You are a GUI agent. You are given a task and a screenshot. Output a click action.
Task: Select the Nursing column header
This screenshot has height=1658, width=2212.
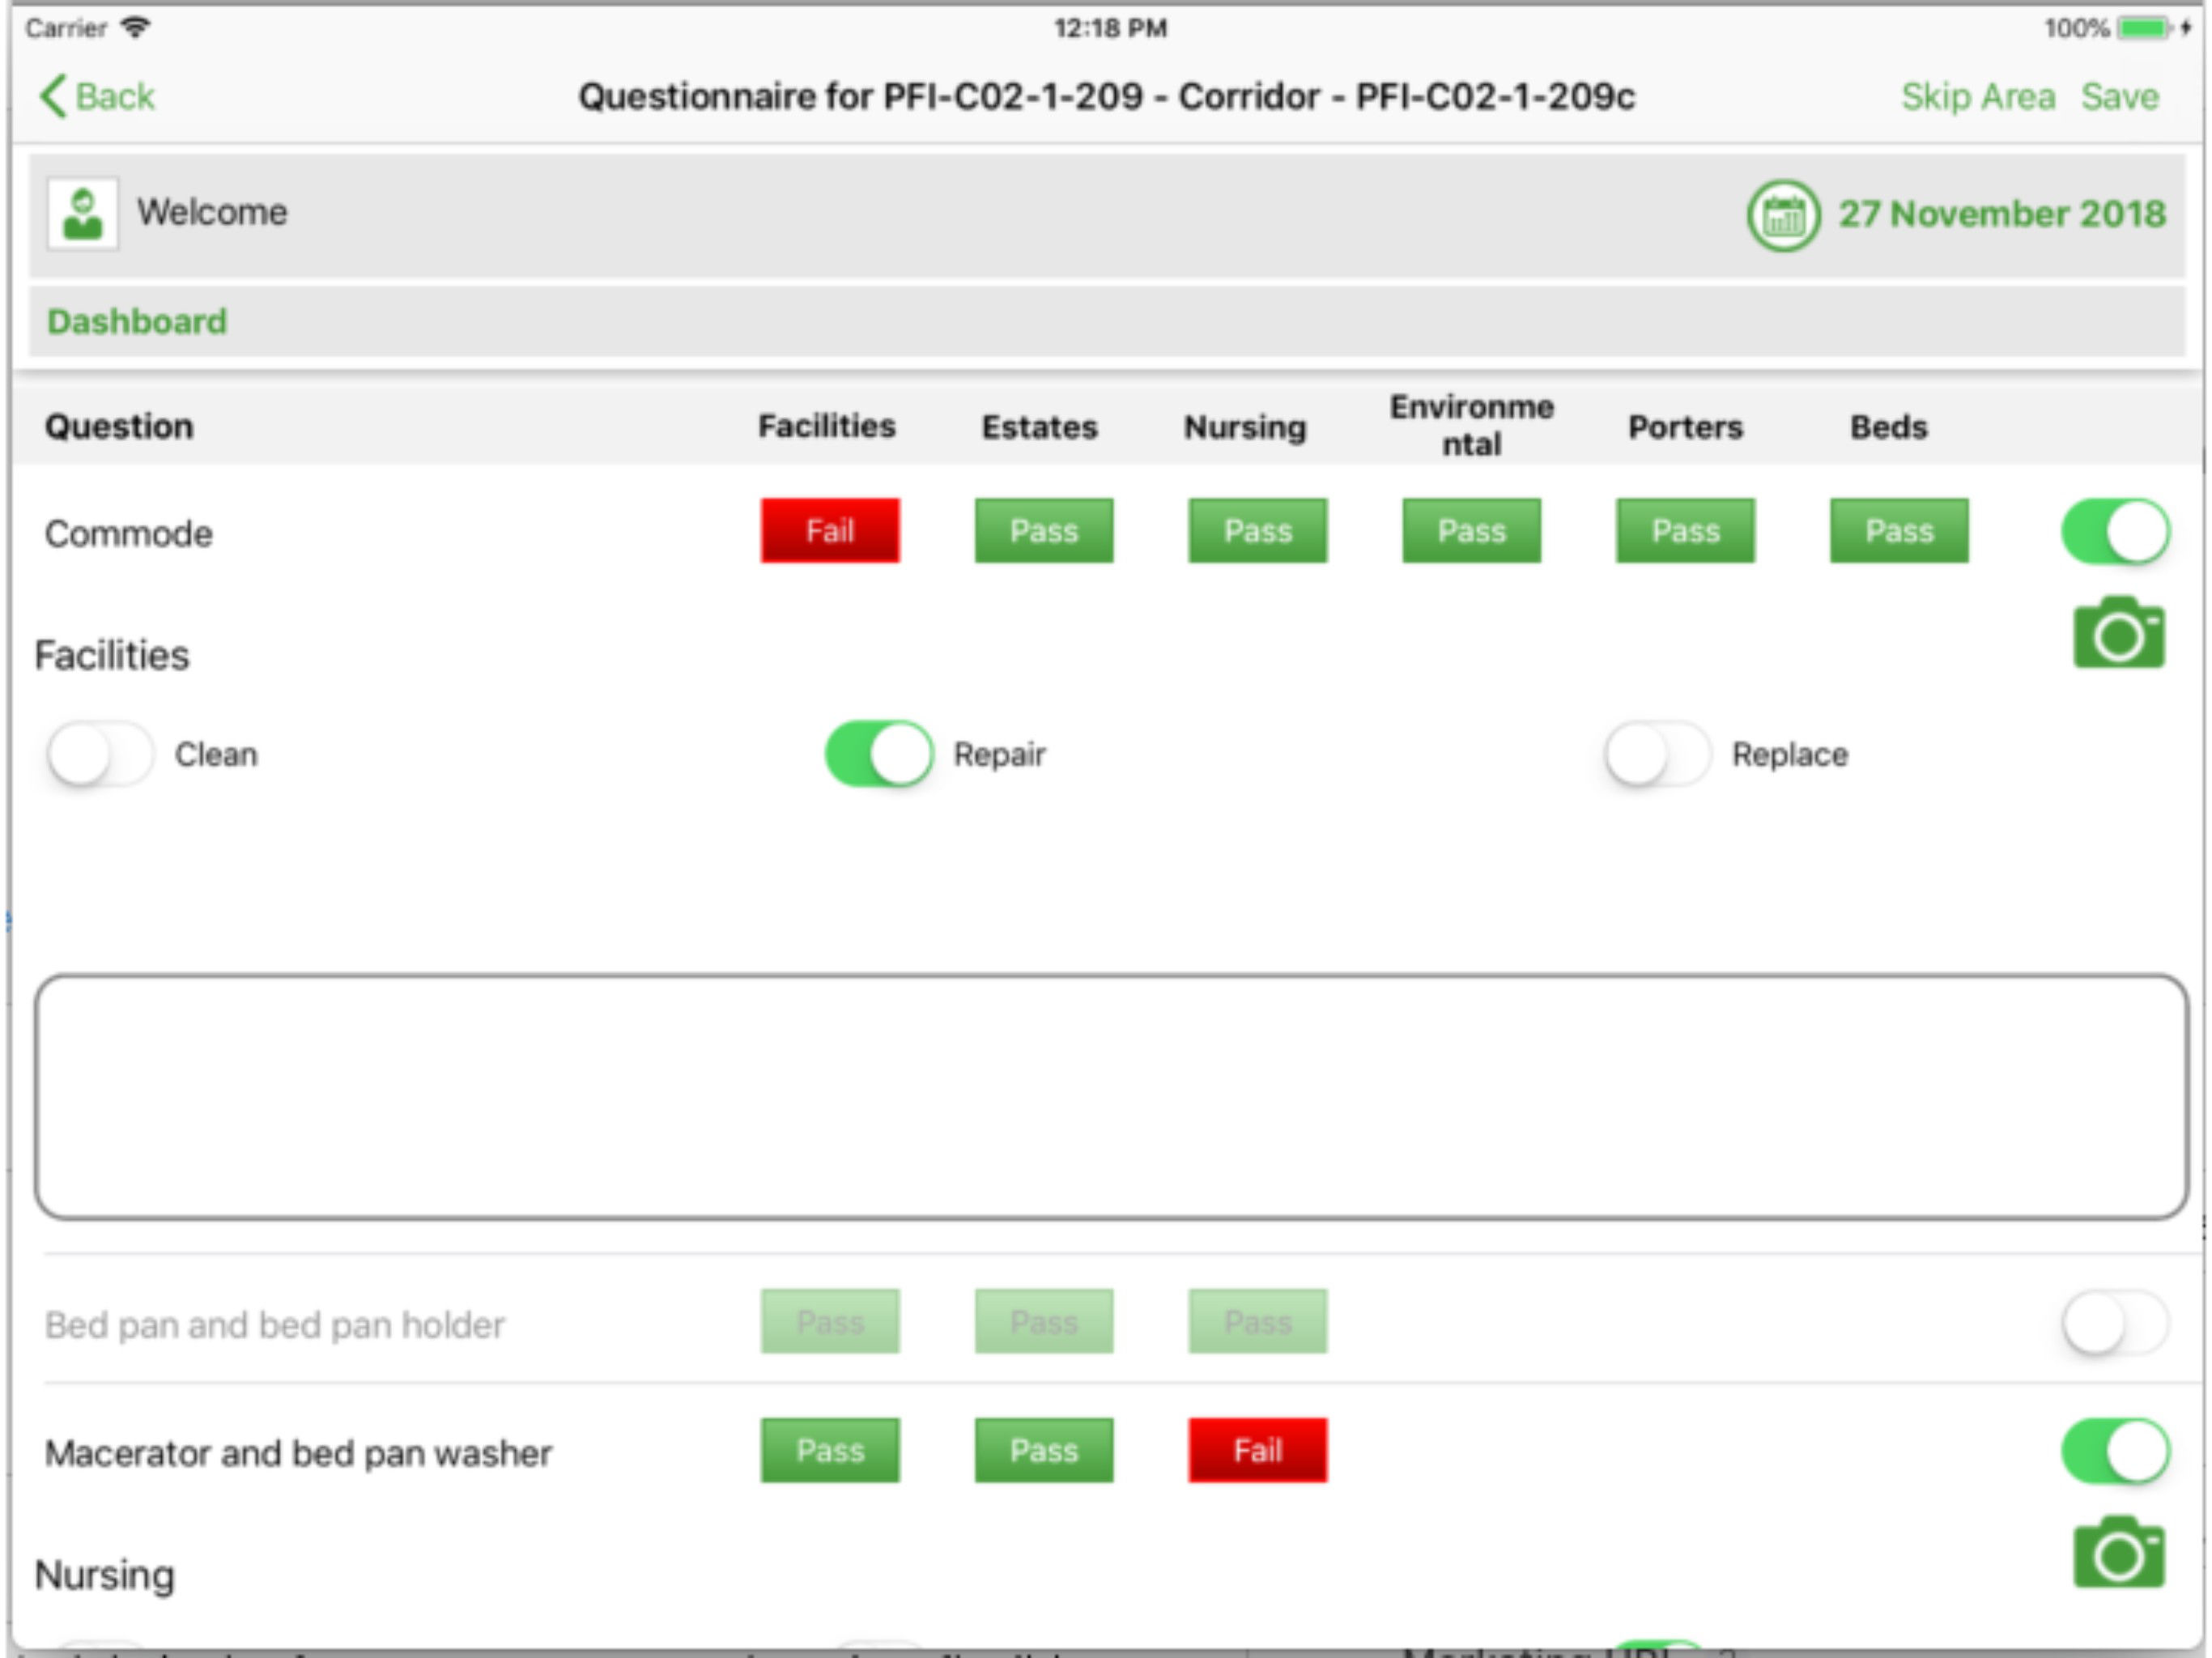1246,428
